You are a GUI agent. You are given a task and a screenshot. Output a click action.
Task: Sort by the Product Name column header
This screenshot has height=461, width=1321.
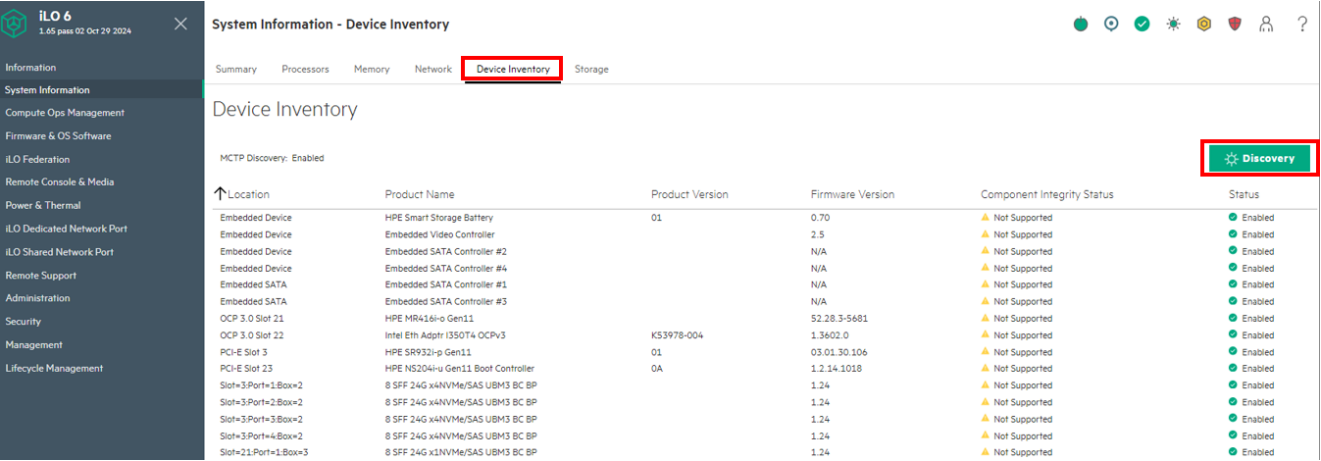(x=420, y=194)
